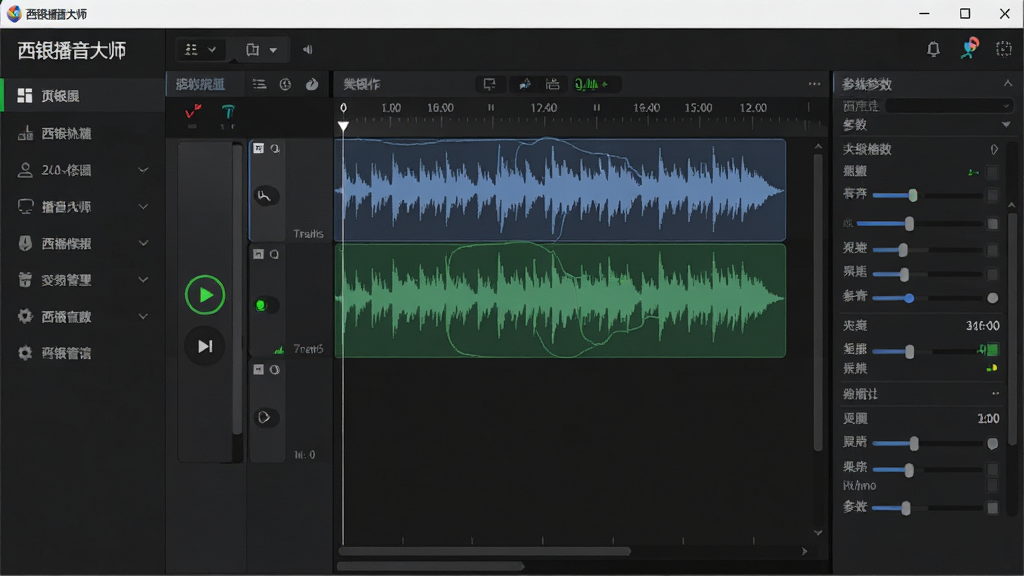Open the three-dot more menu above timeline
The height and width of the screenshot is (576, 1024).
pos(814,84)
